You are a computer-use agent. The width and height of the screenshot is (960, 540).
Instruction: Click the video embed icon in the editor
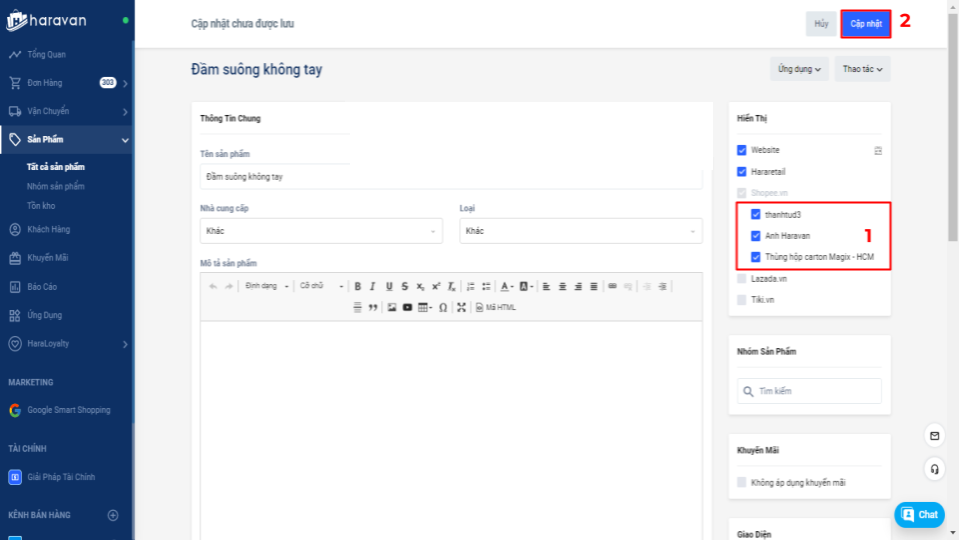[x=407, y=307]
